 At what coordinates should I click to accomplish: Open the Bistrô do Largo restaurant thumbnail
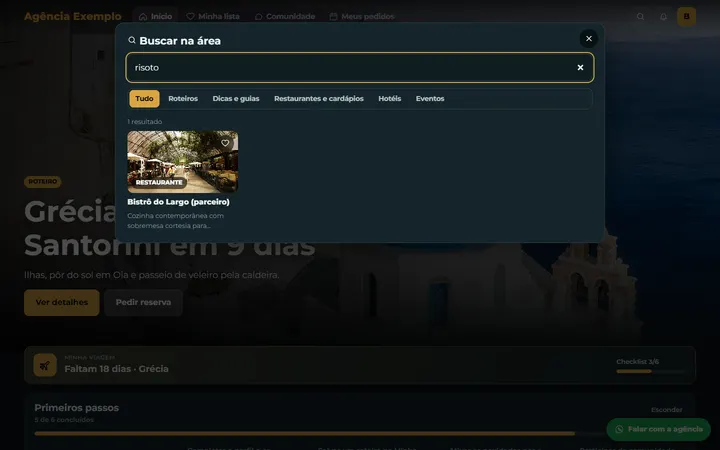(x=183, y=162)
